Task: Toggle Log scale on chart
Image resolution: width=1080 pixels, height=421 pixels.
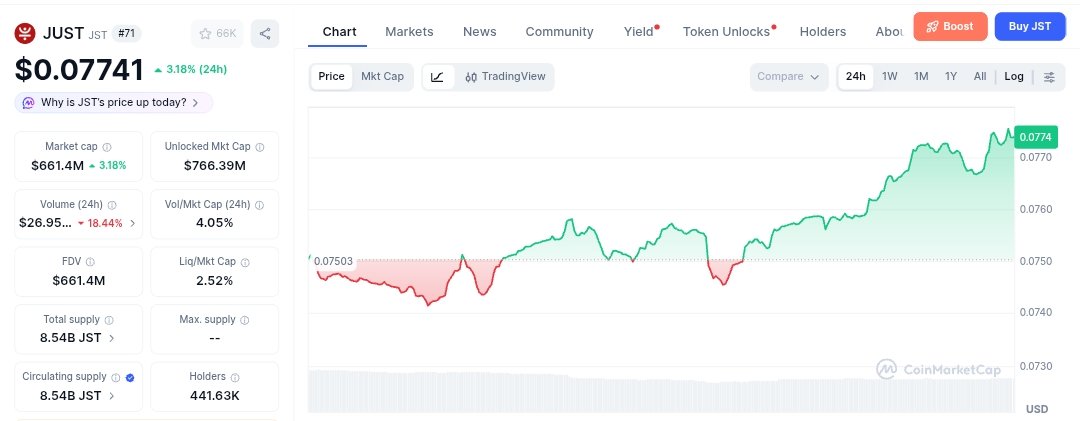Action: click(x=1014, y=76)
